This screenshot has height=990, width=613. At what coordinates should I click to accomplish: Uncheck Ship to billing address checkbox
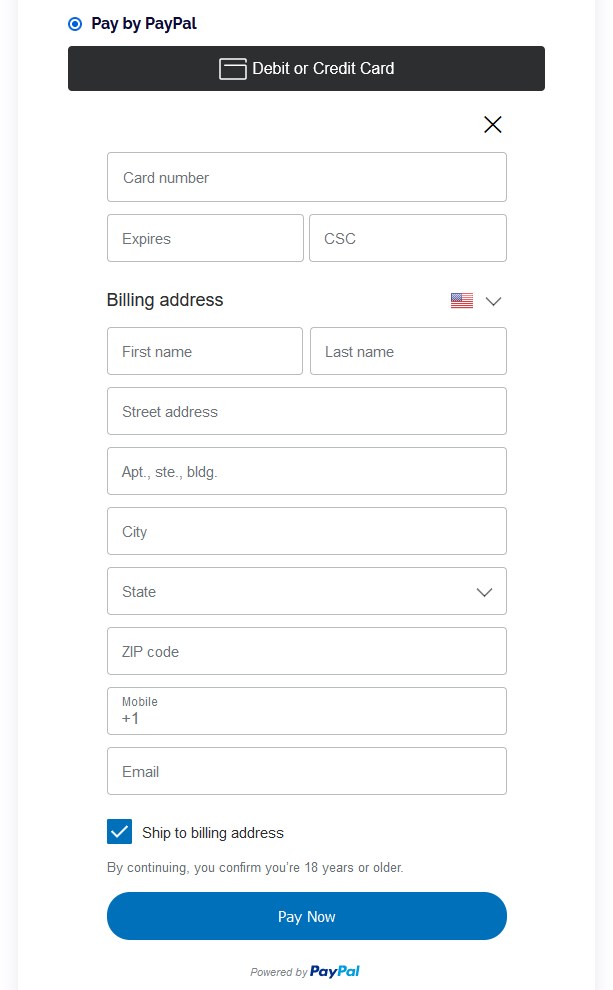pyautogui.click(x=119, y=832)
